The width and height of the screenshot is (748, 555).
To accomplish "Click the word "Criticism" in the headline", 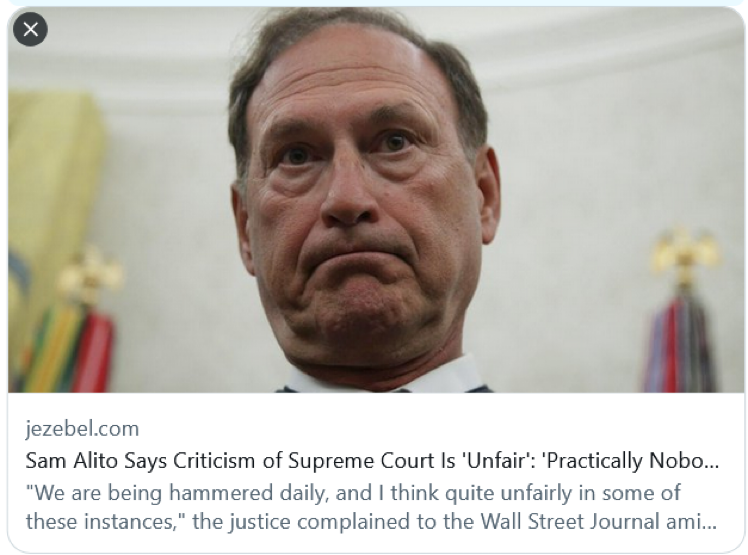I will click(x=212, y=462).
